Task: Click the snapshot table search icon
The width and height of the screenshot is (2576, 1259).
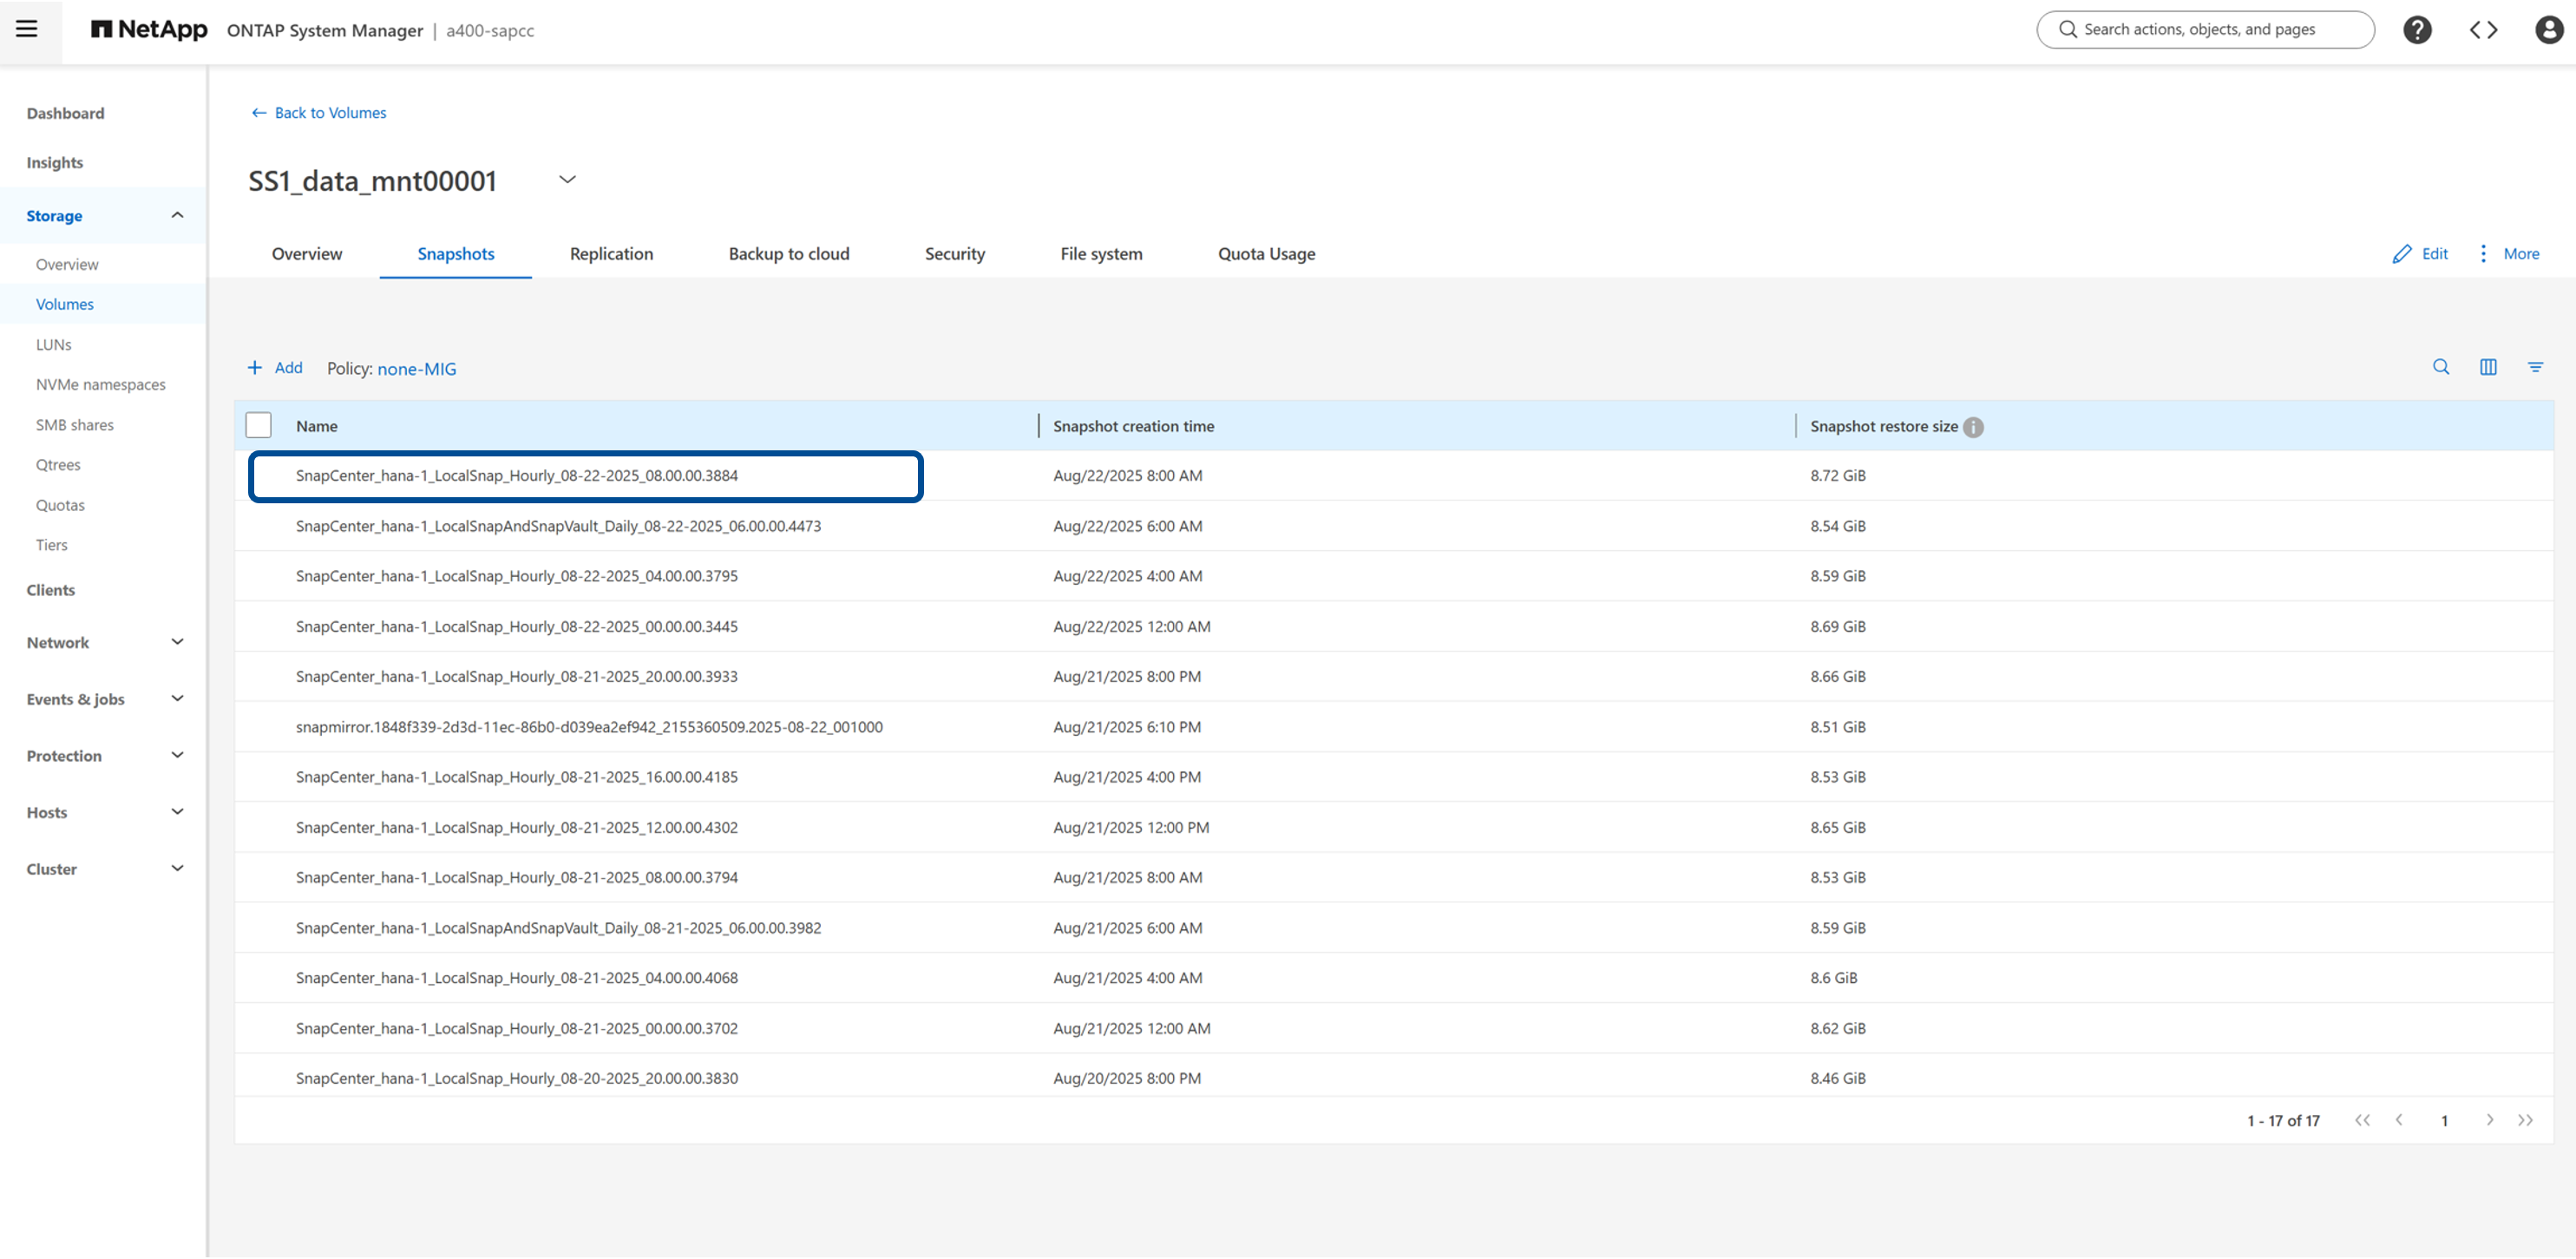Action: (2440, 368)
